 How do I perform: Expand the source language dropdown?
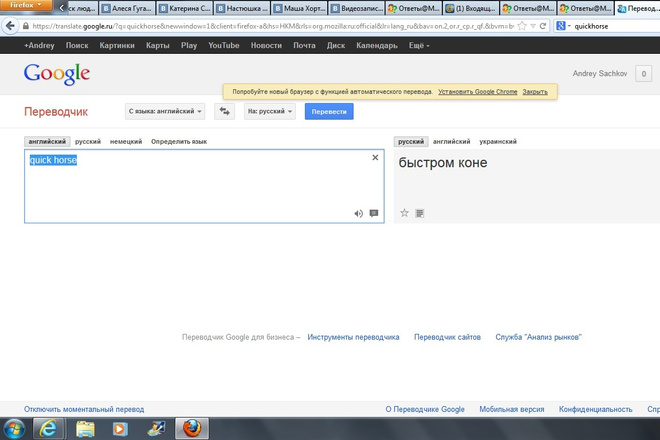[165, 112]
